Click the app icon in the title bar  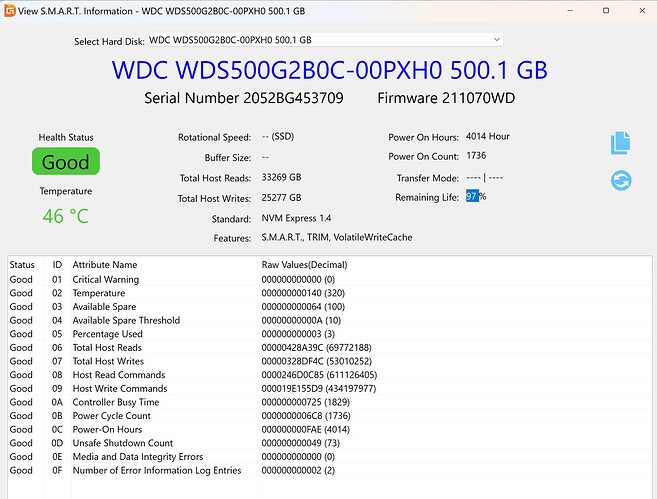[9, 11]
